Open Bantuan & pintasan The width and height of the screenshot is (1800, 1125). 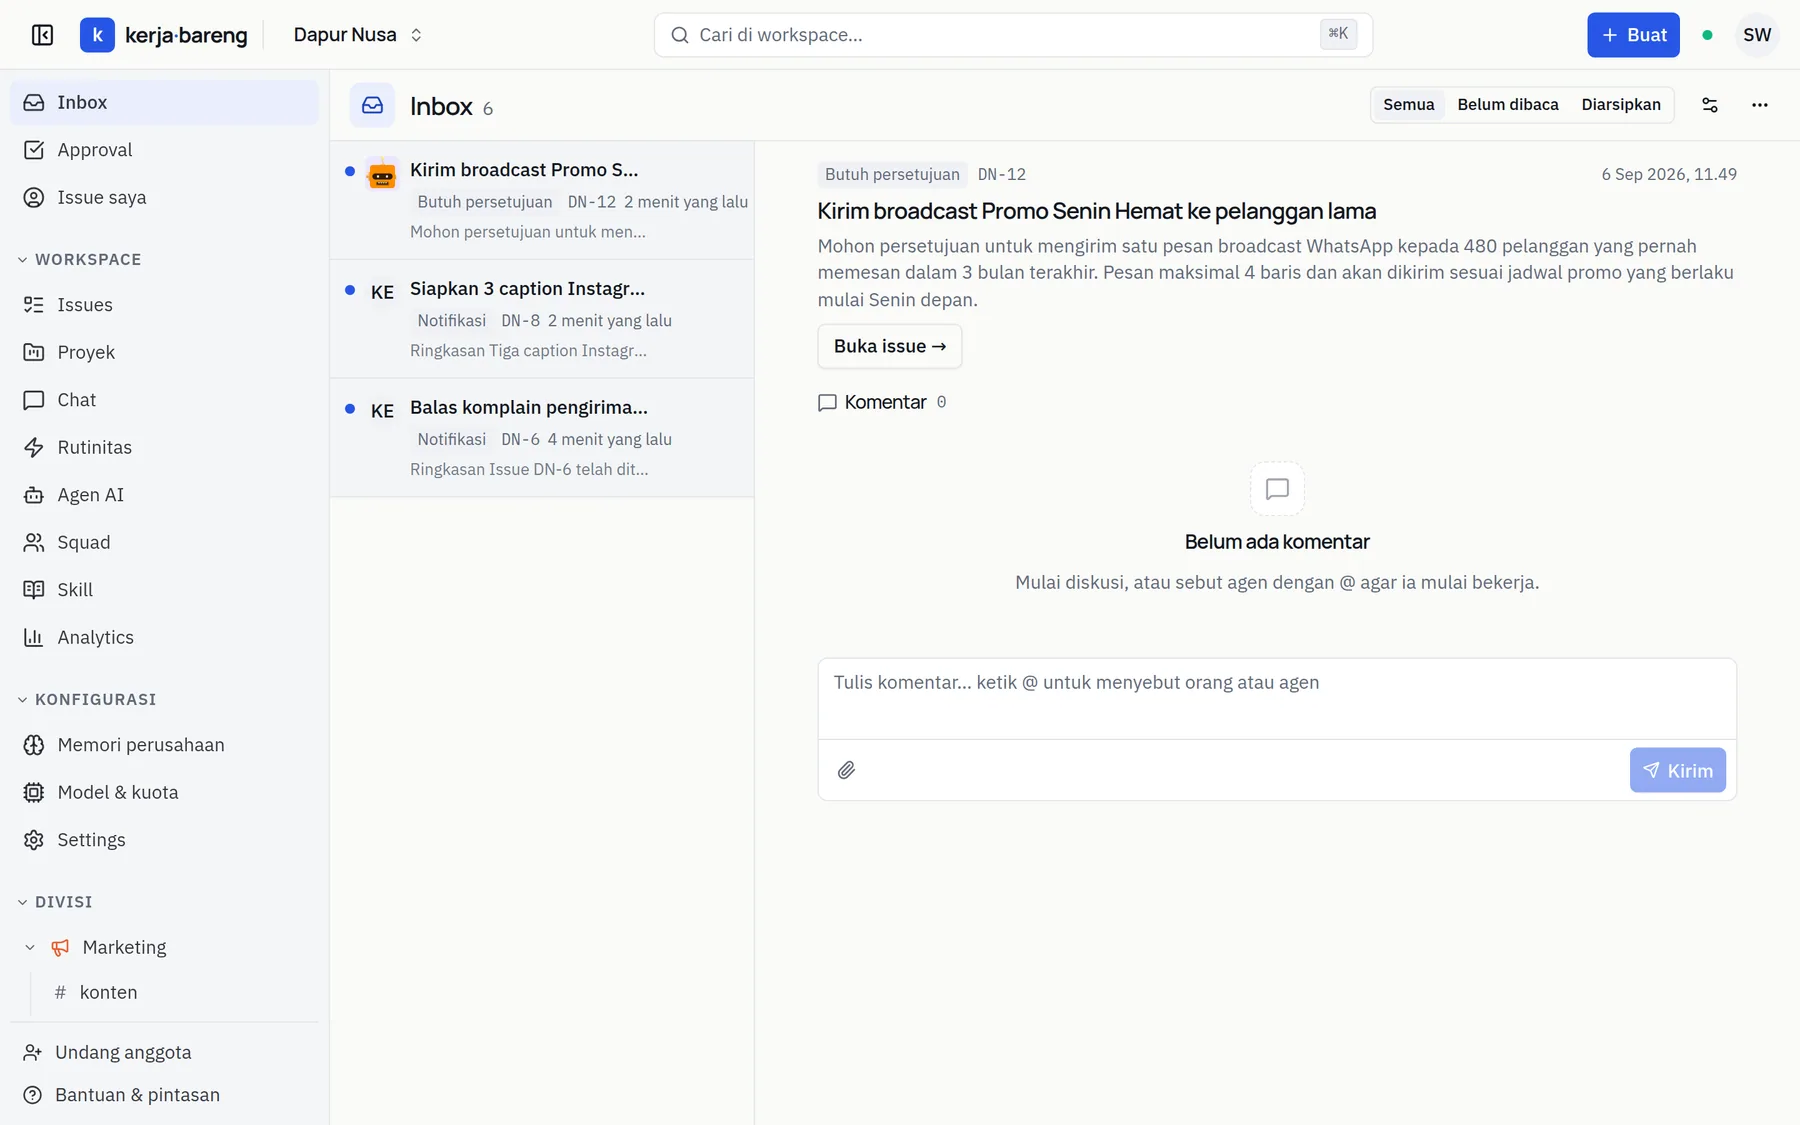click(164, 1095)
